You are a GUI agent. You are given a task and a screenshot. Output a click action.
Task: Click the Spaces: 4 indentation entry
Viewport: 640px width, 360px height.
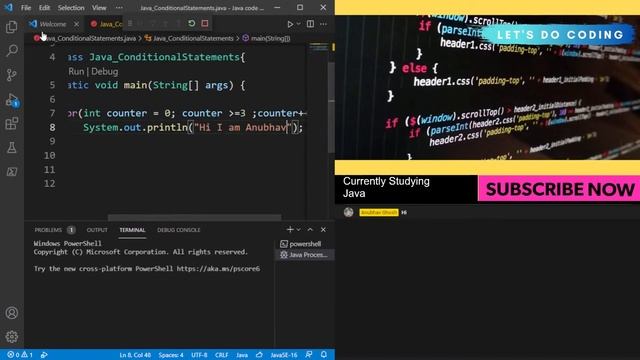[x=171, y=355]
